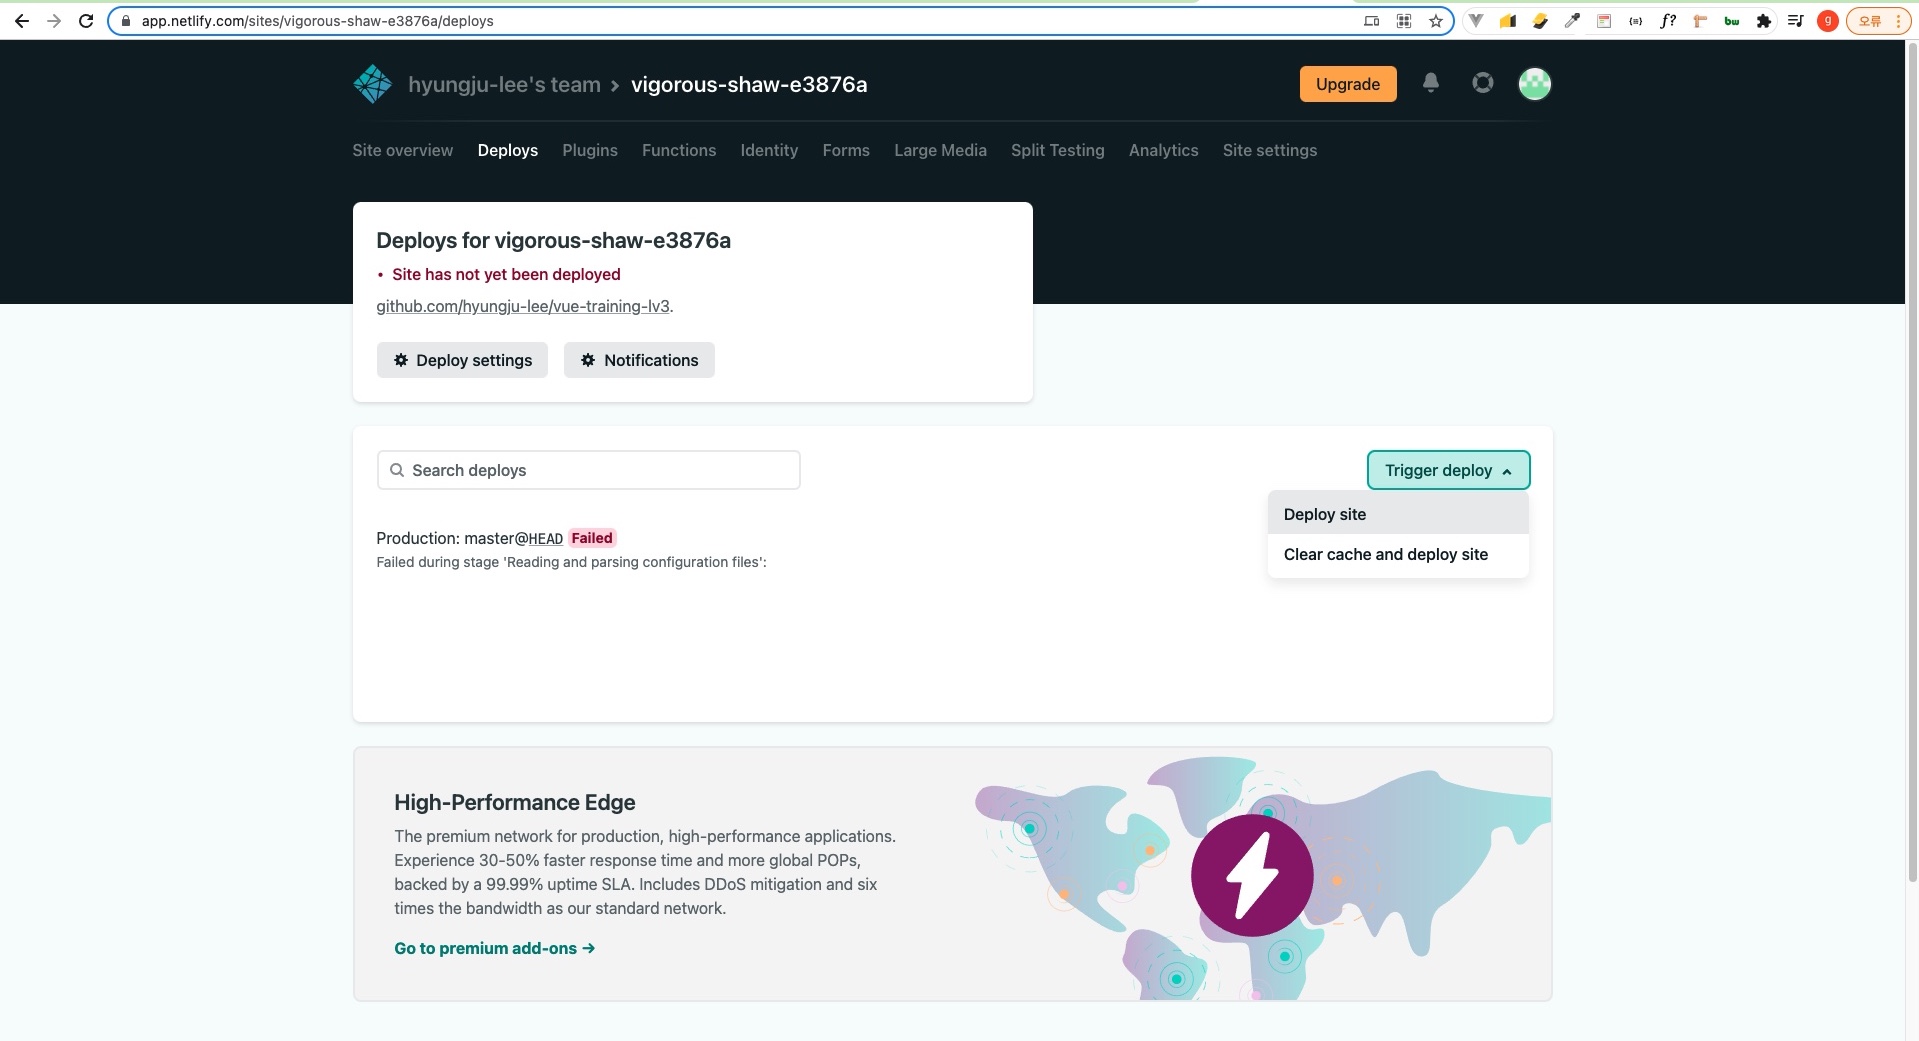This screenshot has width=1919, height=1041.
Task: Collapse the Trigger deploy dropdown
Action: [x=1448, y=470]
